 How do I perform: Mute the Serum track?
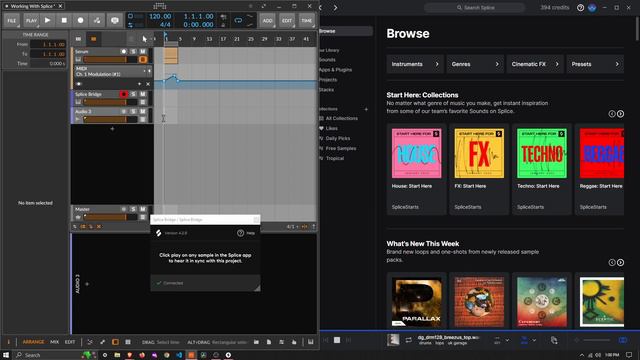[142, 51]
